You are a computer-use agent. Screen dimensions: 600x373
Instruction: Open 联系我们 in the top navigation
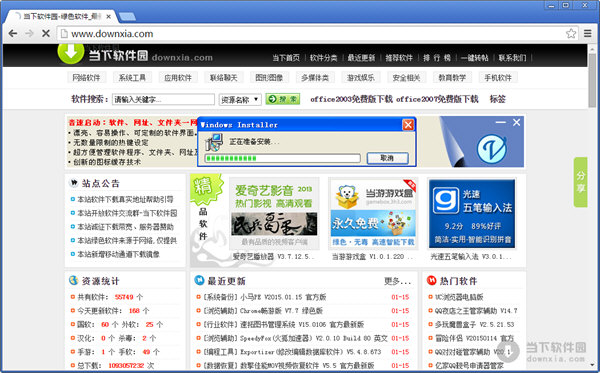tap(512, 58)
